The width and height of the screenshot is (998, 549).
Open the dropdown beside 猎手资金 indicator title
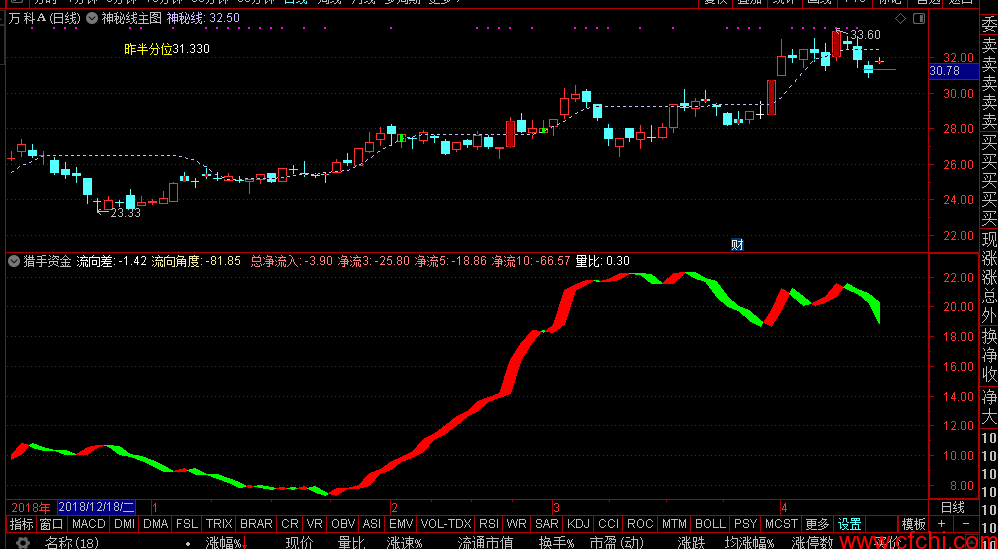pos(13,261)
